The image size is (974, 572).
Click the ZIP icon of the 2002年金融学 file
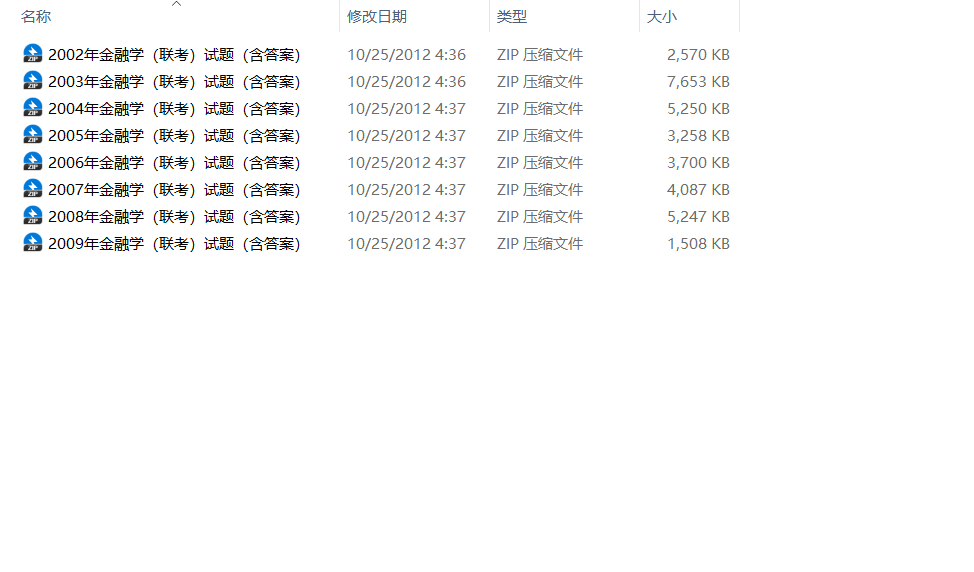32,54
